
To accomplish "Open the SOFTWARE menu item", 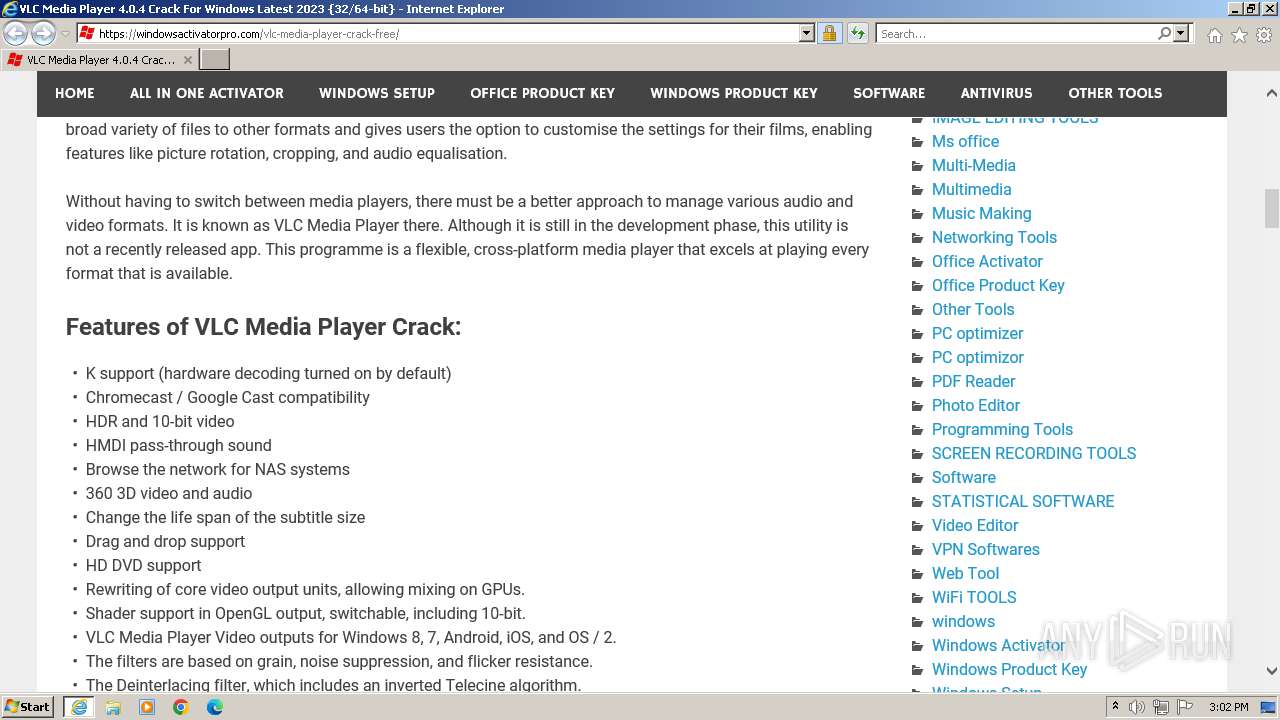I will [889, 93].
